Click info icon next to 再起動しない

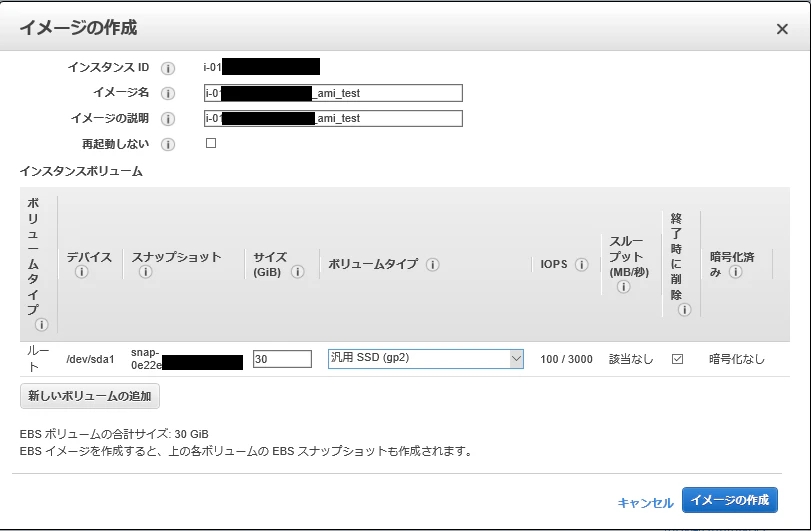coord(168,144)
